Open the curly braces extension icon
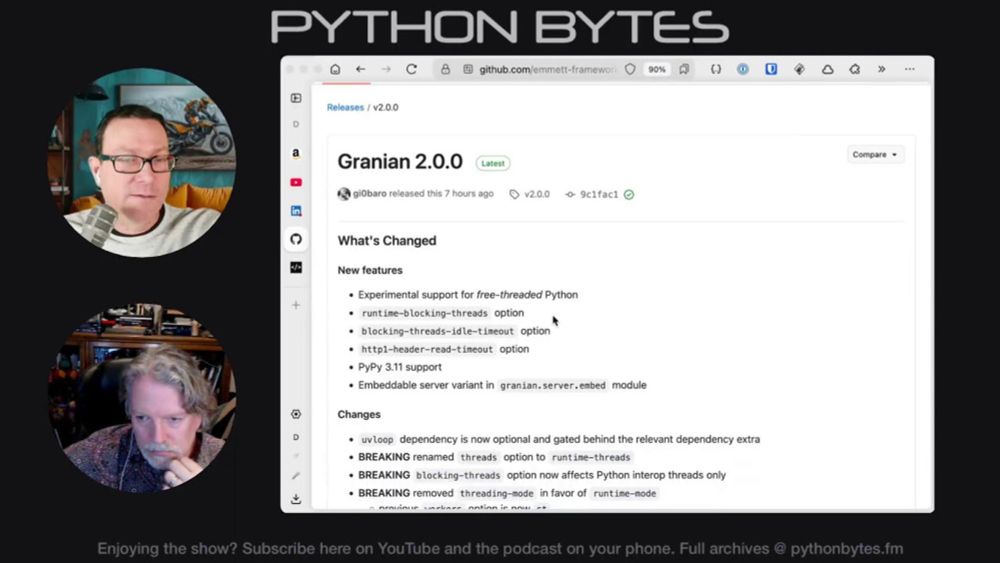 pyautogui.click(x=716, y=69)
